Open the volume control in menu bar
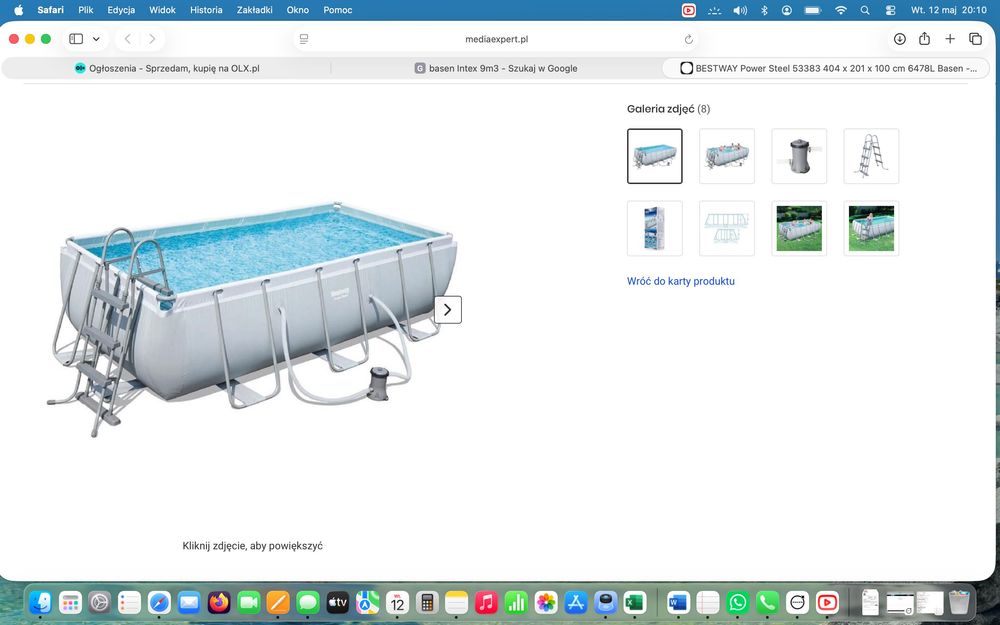 tap(740, 10)
